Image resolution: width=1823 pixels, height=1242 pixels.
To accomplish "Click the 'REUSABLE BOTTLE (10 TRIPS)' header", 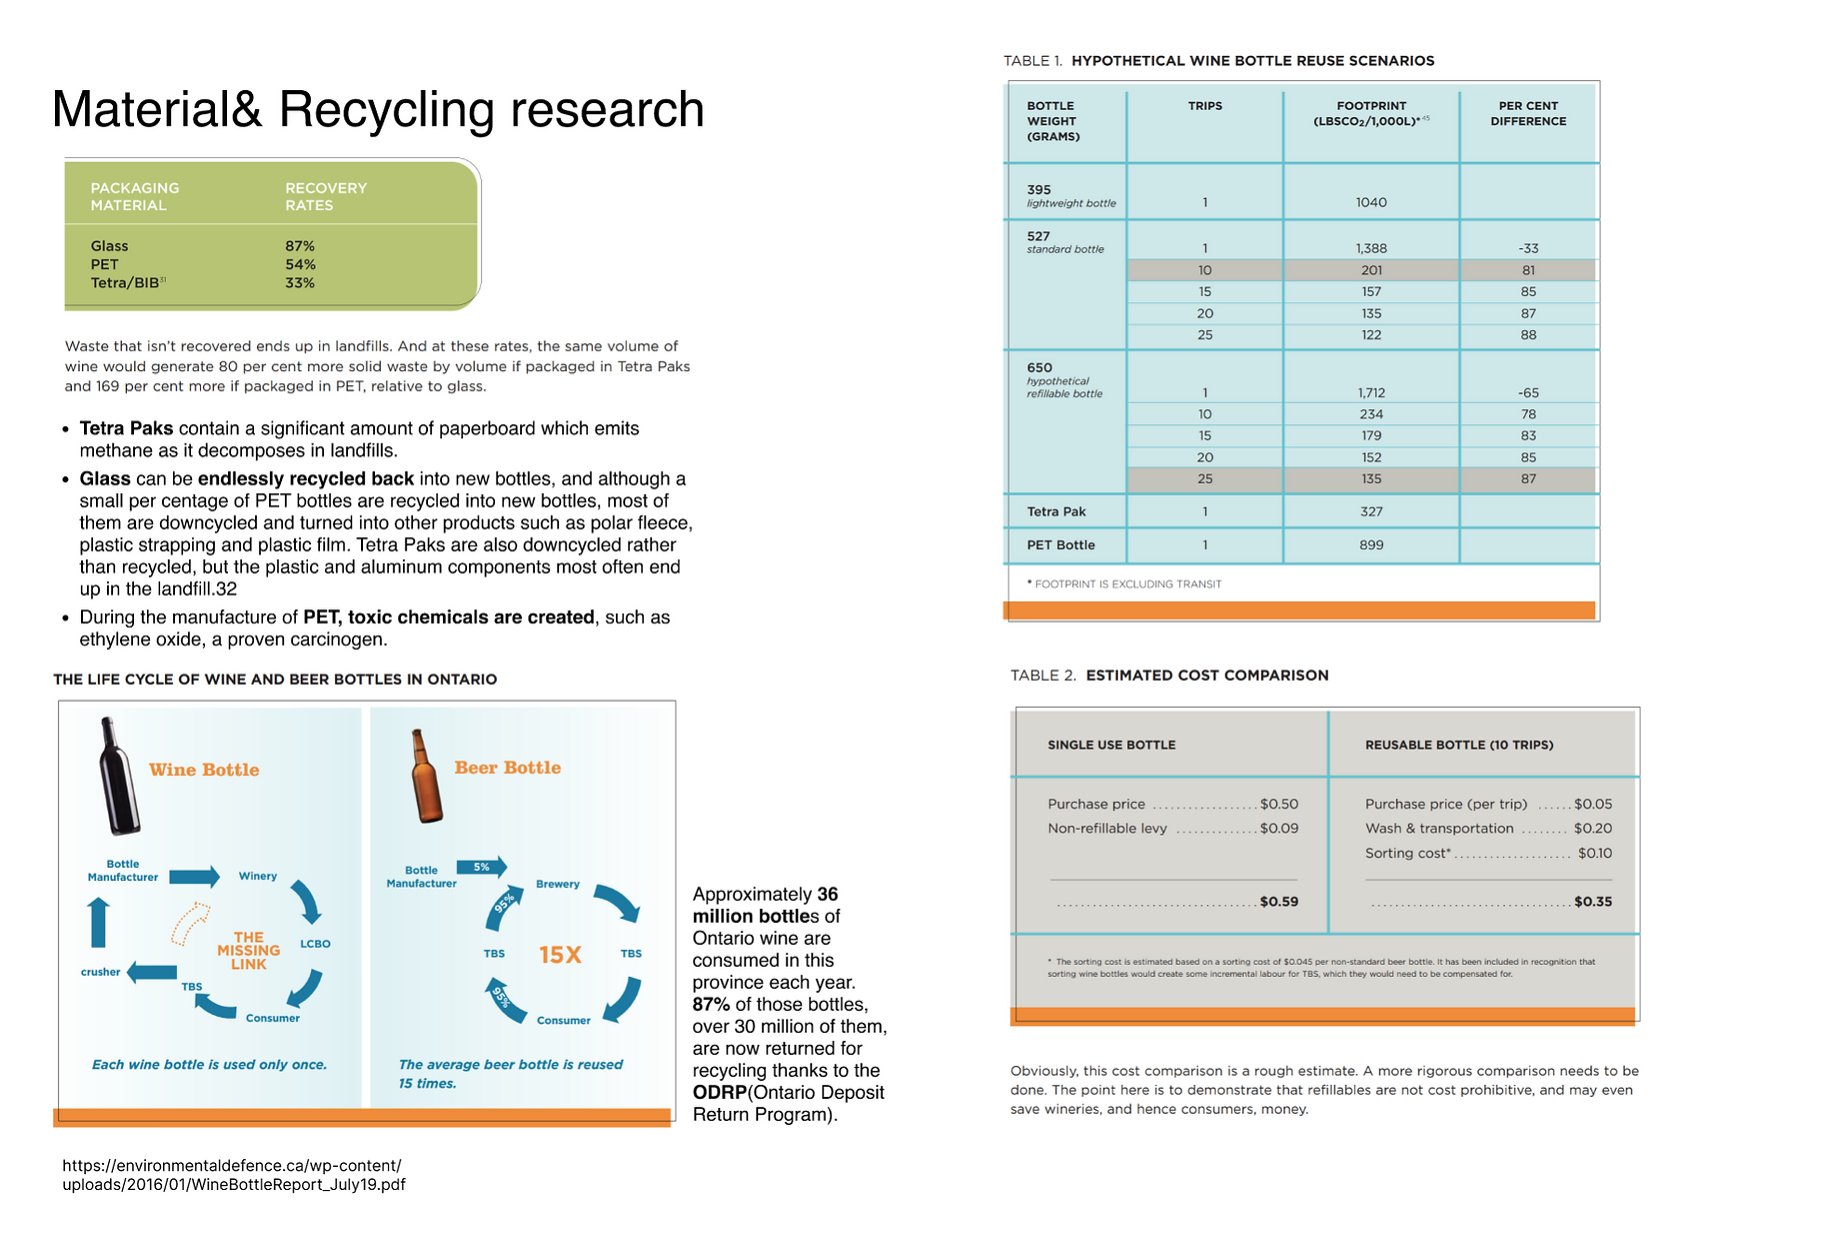I will coord(1459,745).
